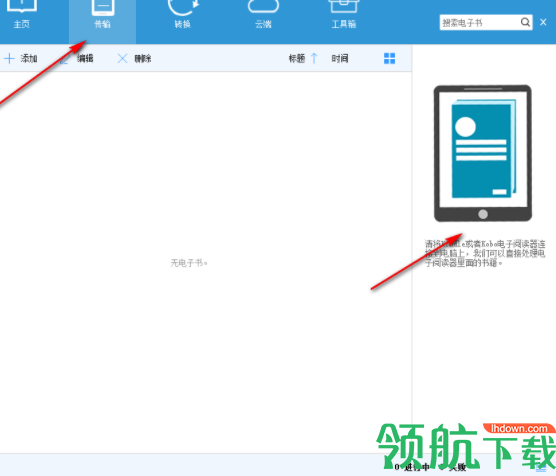Click the 进行中 in-progress status entry
Screen dimensions: 556x476
[x=412, y=467]
